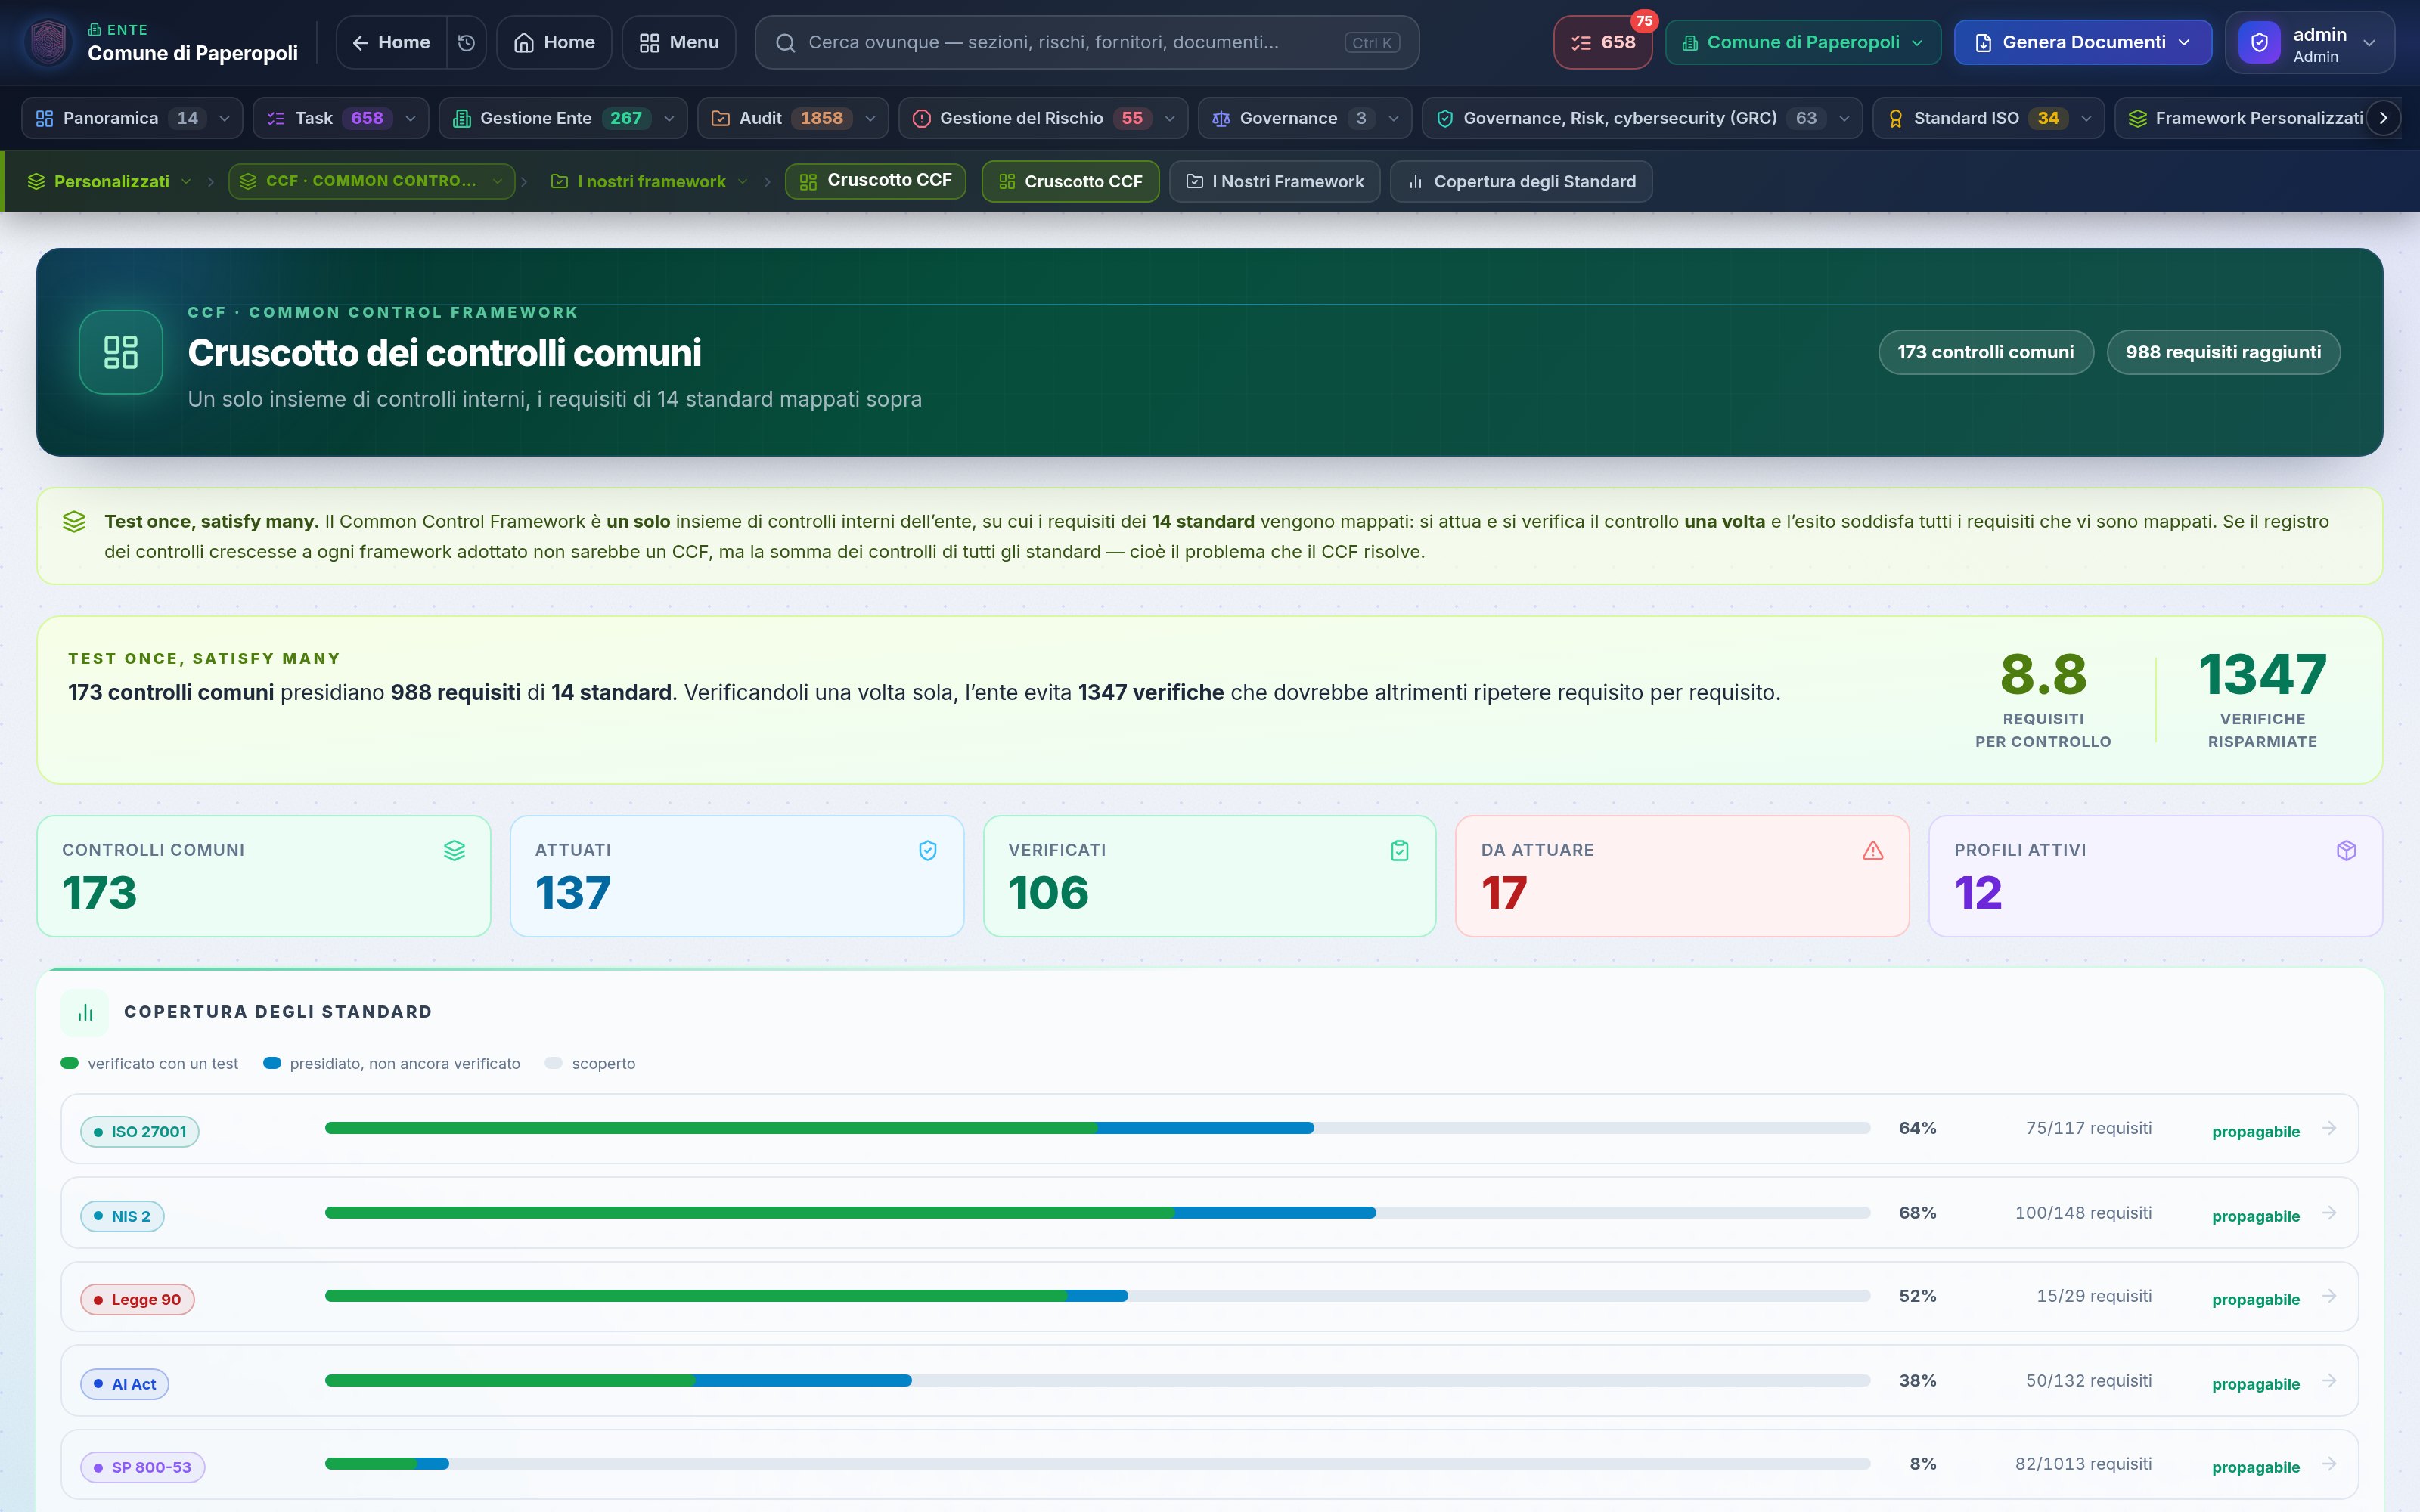The image size is (2420, 1512).
Task: Click propagabile link in ISO 27001 row
Action: [2255, 1132]
